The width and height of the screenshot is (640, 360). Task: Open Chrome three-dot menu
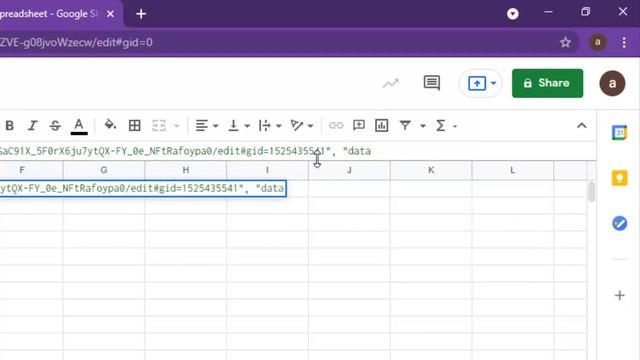624,42
